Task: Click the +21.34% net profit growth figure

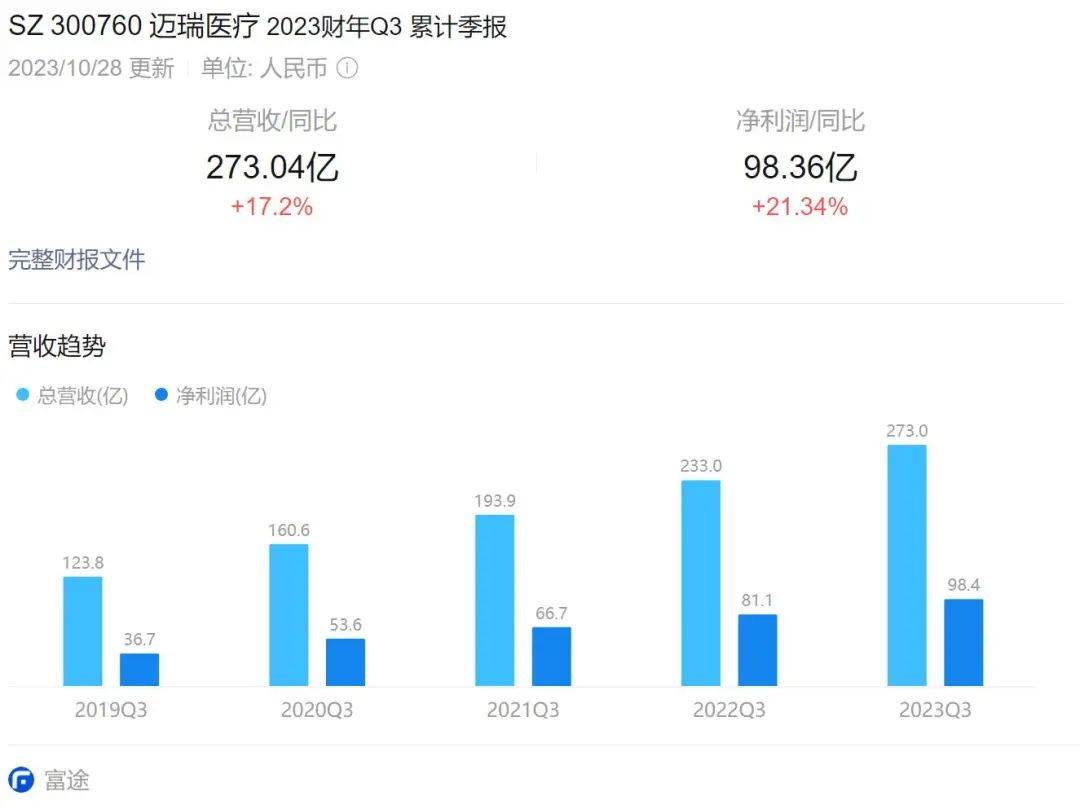Action: (x=800, y=207)
